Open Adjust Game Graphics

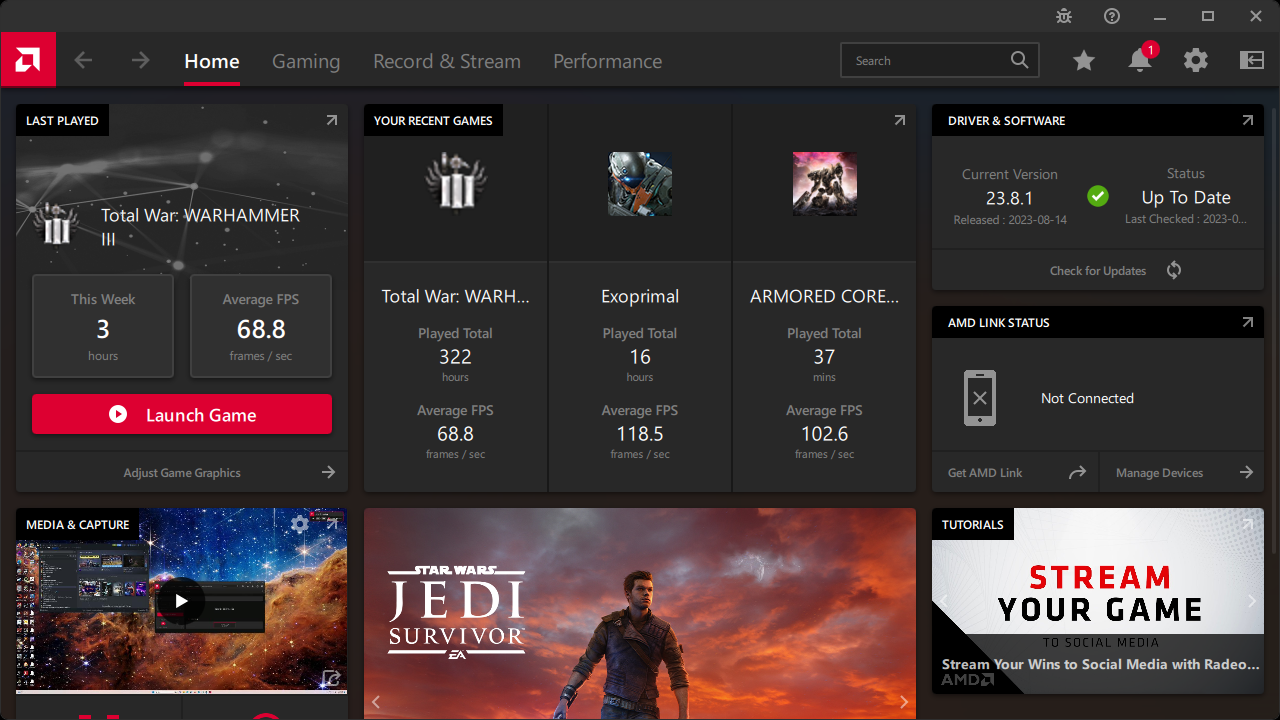click(x=182, y=472)
